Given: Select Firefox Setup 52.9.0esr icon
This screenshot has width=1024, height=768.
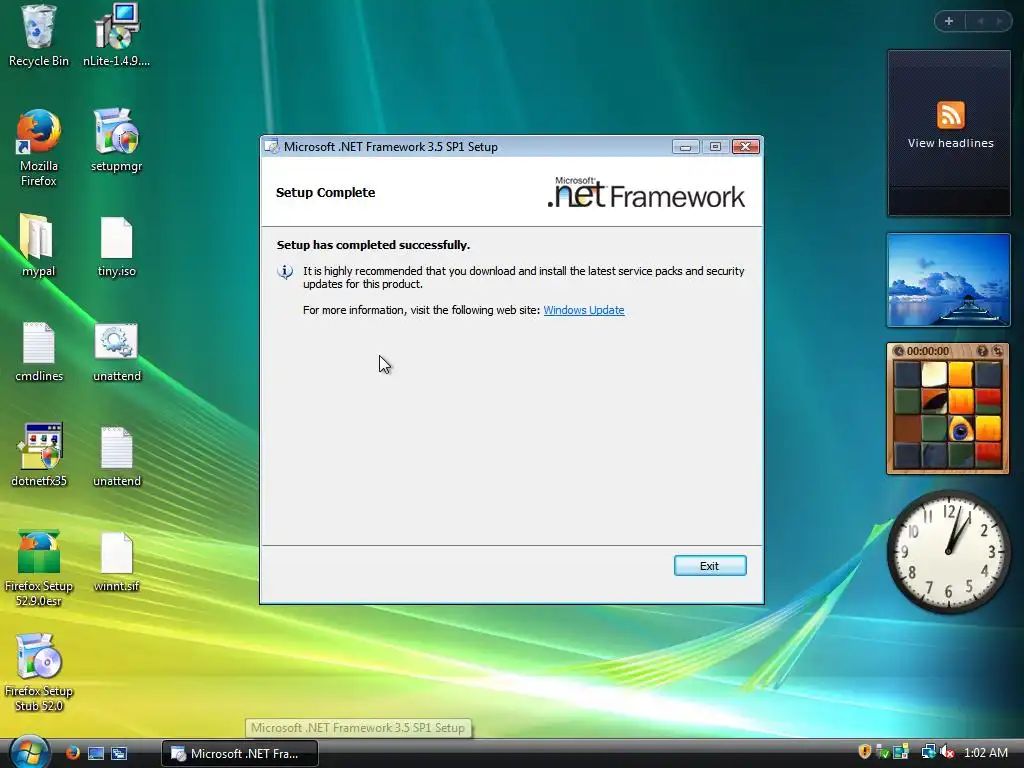Looking at the screenshot, I should [38, 568].
